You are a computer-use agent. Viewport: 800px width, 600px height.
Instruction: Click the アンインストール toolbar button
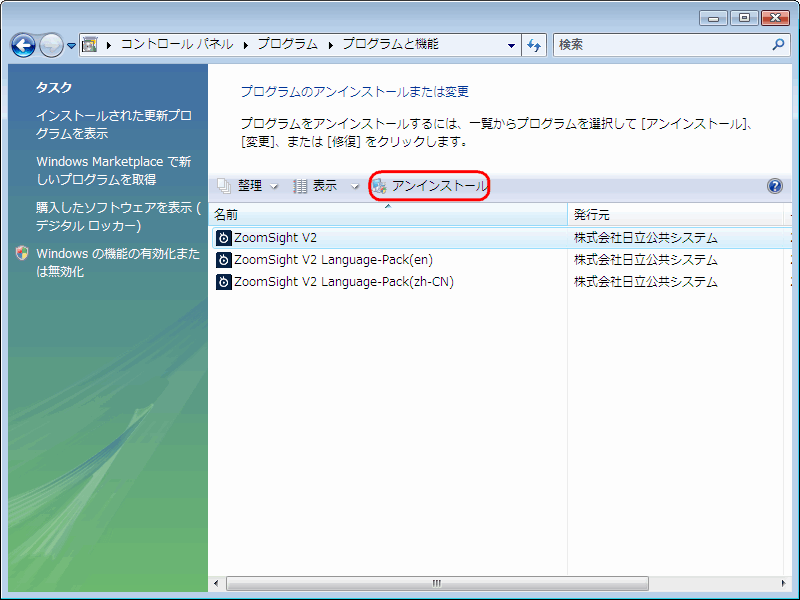click(x=430, y=186)
